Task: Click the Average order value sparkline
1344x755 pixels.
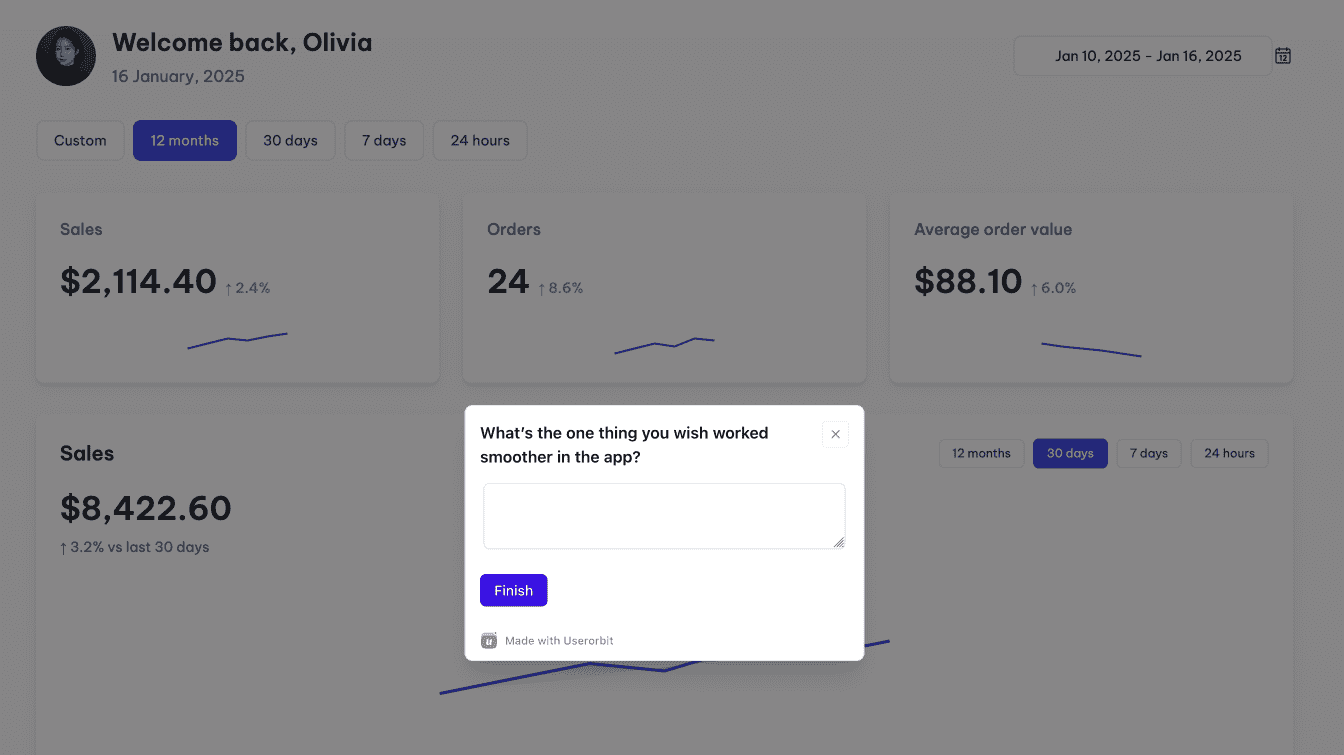Action: click(x=1091, y=350)
